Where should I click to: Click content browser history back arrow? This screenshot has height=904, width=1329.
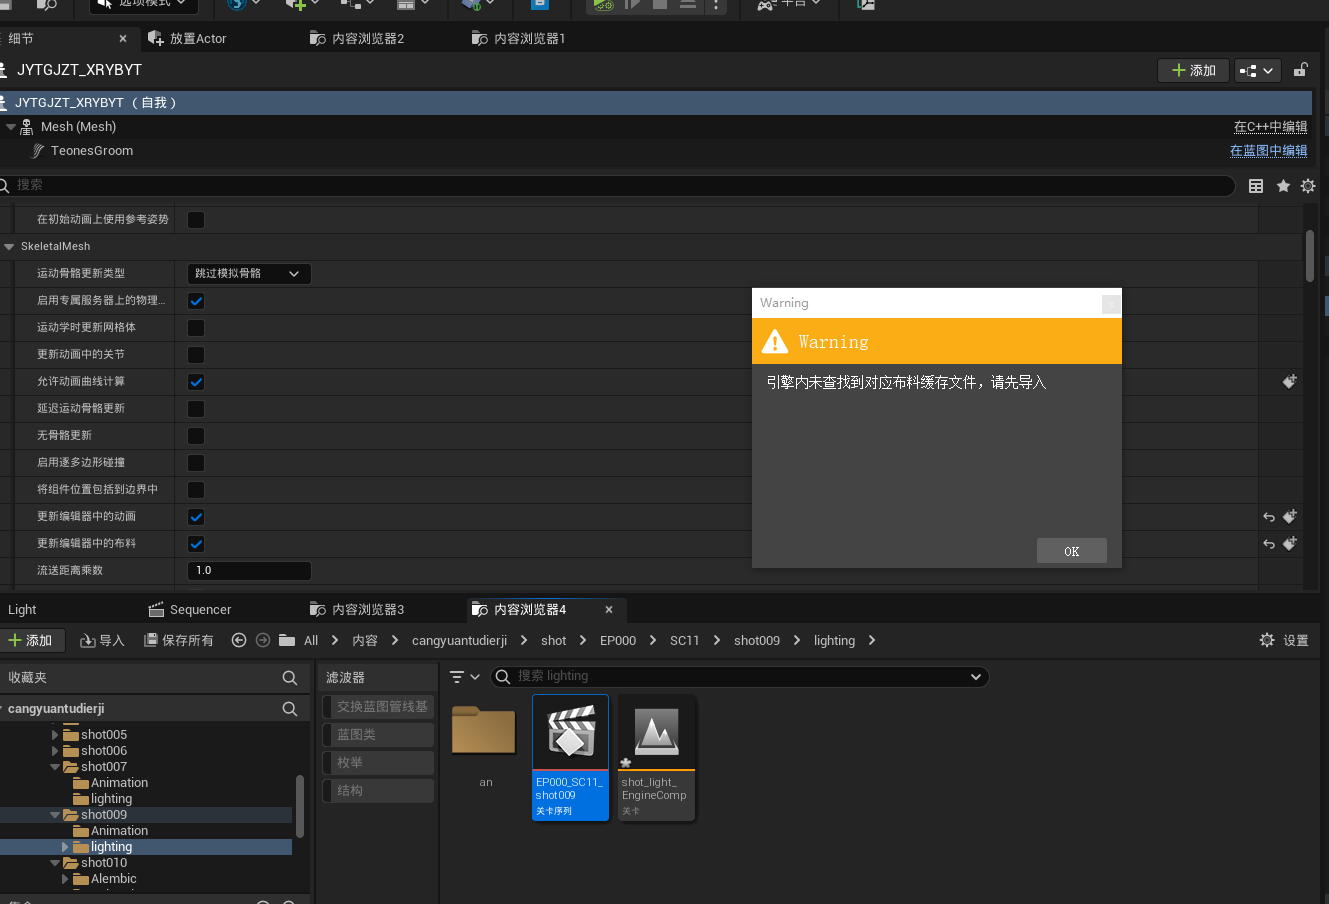coord(239,640)
